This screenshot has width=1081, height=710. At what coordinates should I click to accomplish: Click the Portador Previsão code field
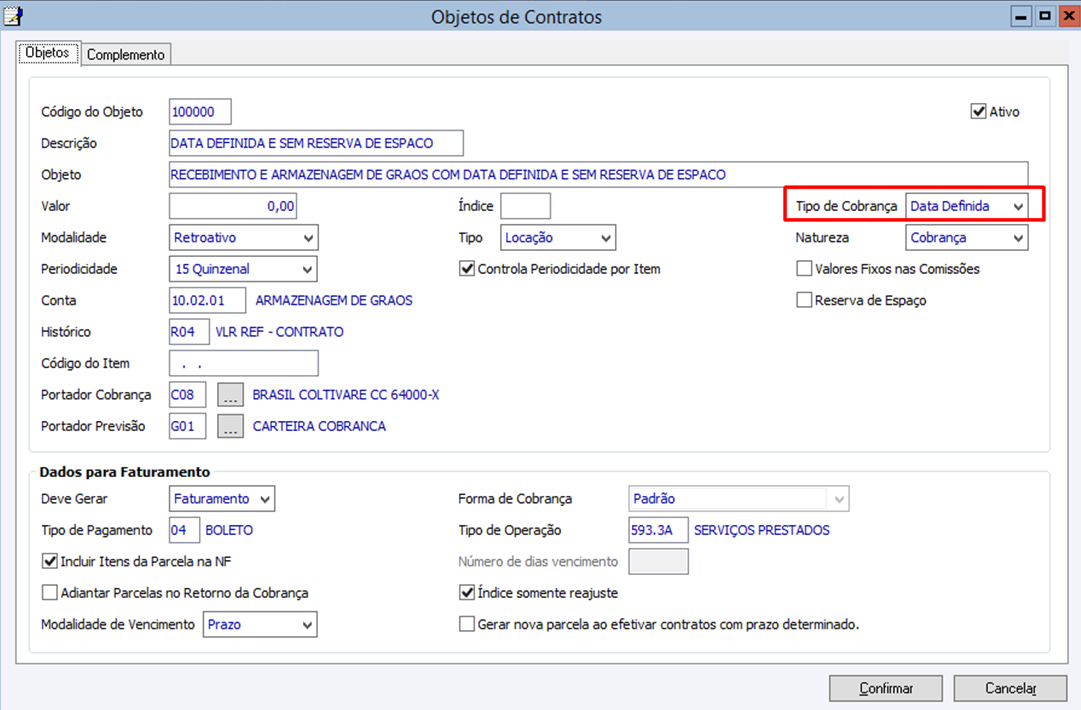[188, 426]
